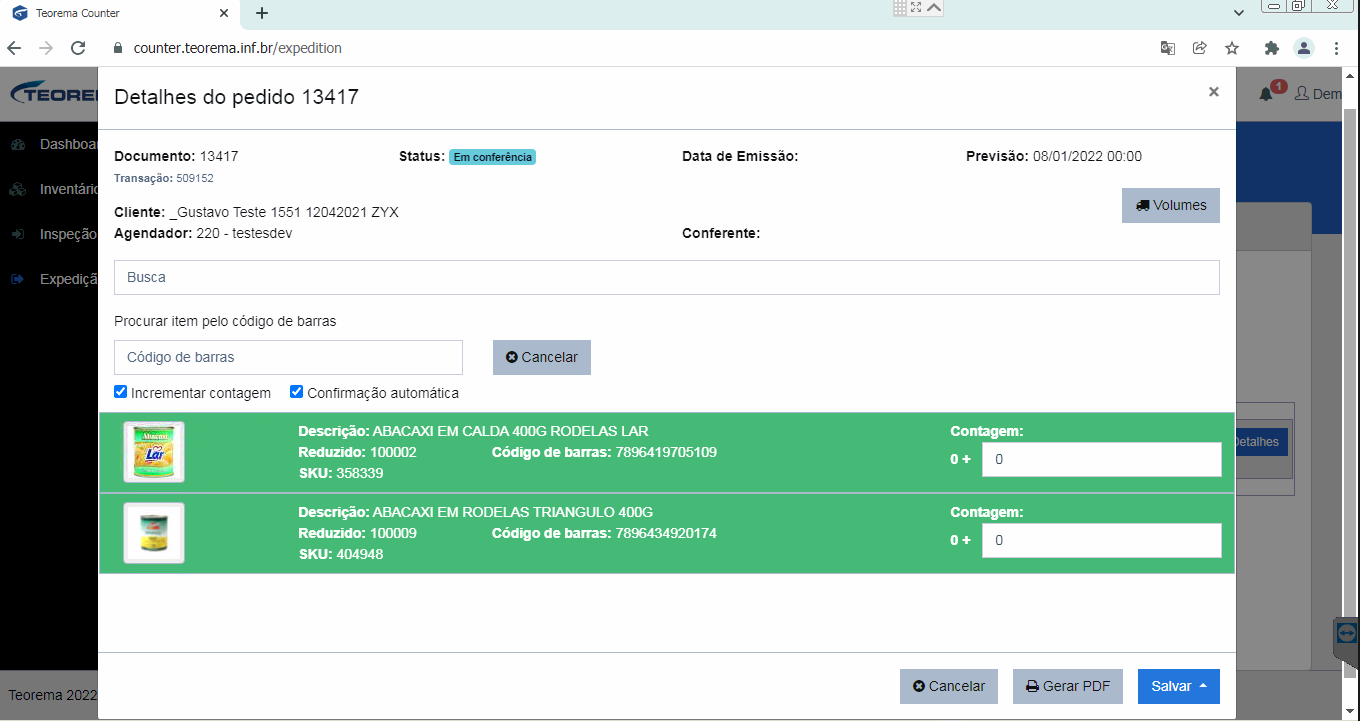1360x721 pixels.
Task: Open the translate page icon
Action: coord(1167,48)
